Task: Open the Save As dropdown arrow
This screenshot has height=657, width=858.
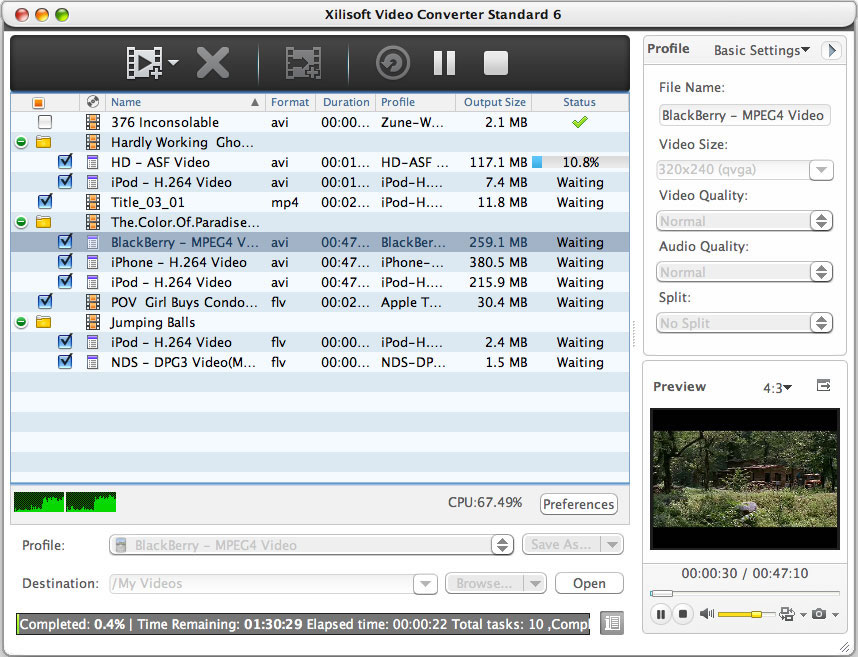Action: tap(612, 545)
